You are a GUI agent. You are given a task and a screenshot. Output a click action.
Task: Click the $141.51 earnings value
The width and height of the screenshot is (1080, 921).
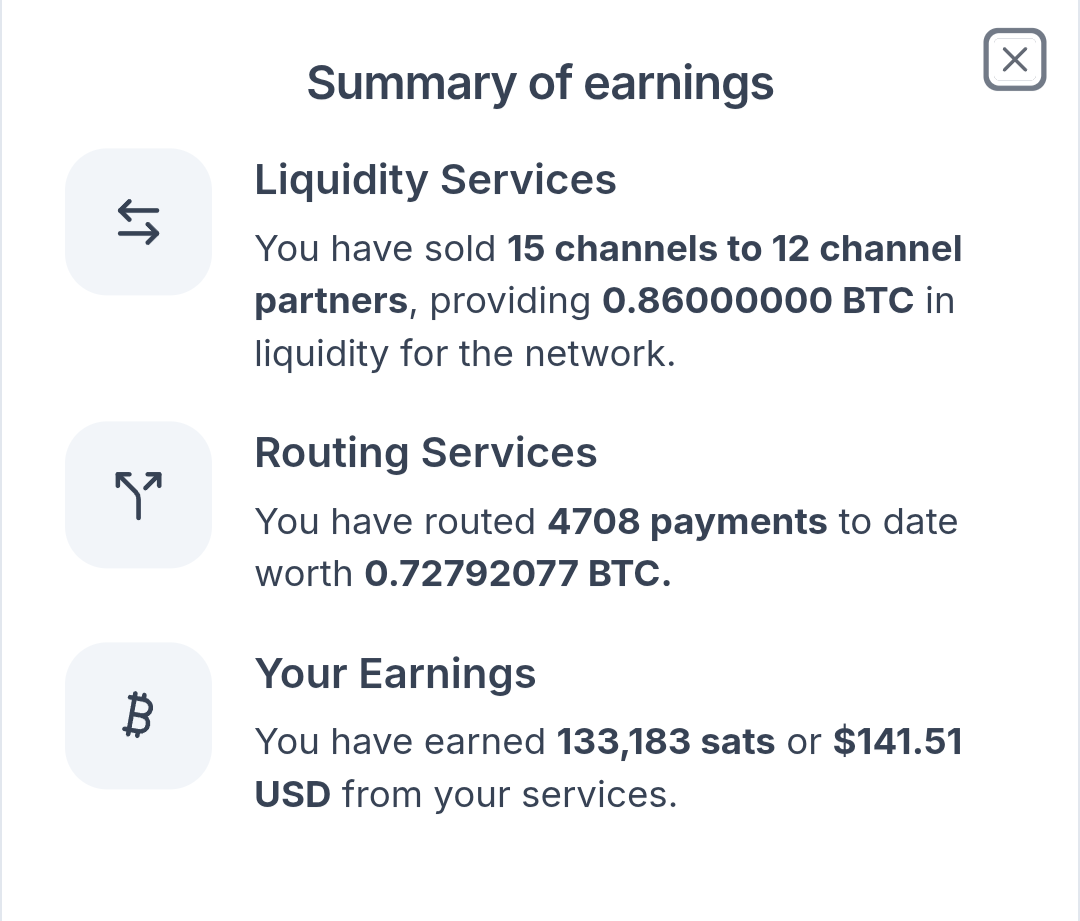897,742
